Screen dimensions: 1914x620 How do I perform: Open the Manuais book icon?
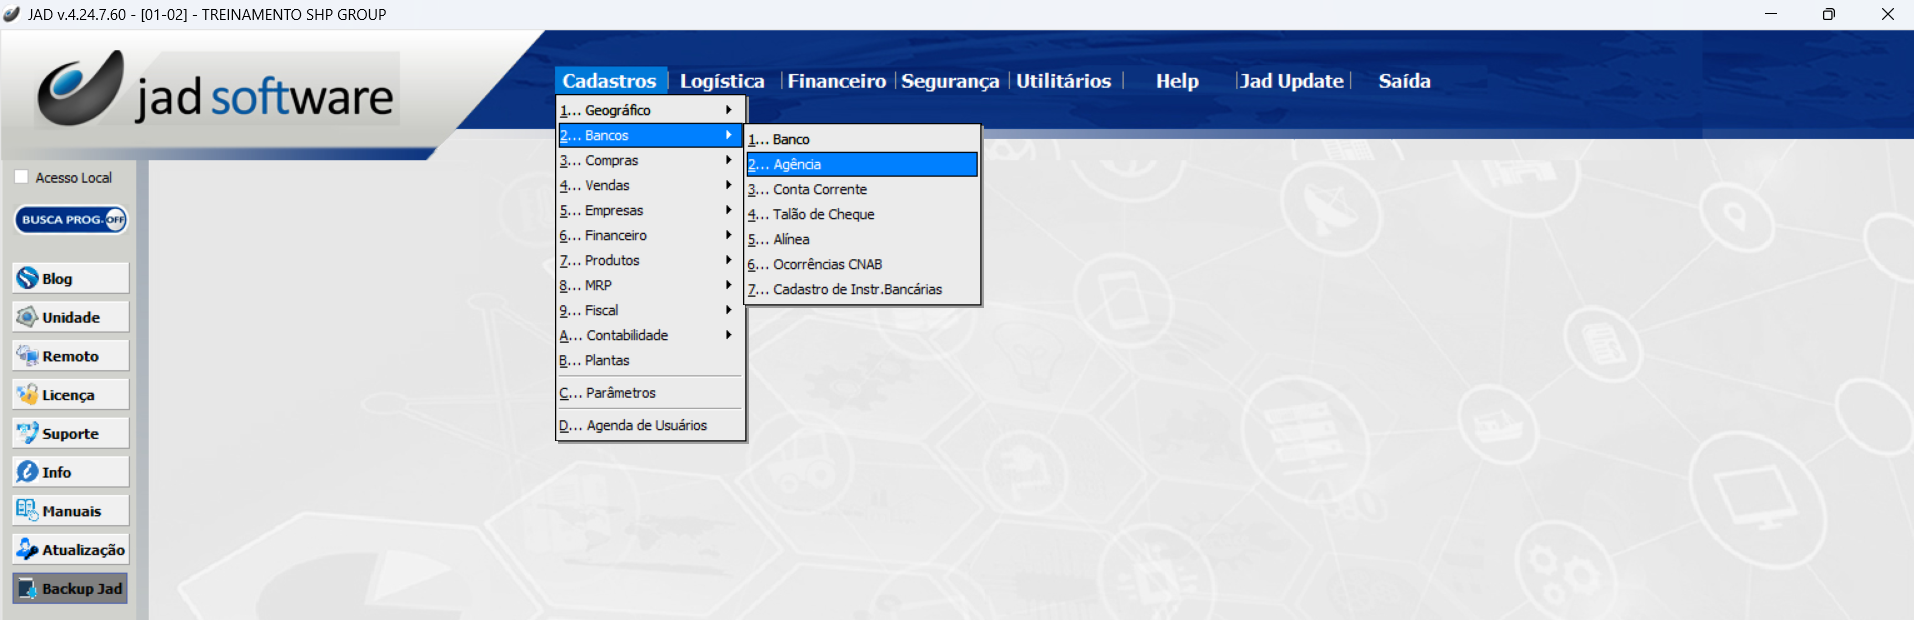pos(27,510)
